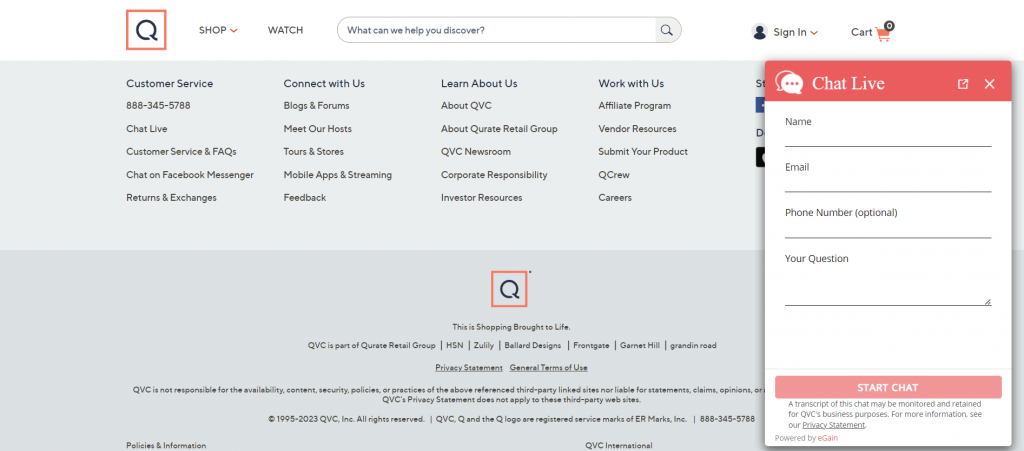Open Tours & Stores link
Viewport: 1024px width, 451px height.
point(313,151)
